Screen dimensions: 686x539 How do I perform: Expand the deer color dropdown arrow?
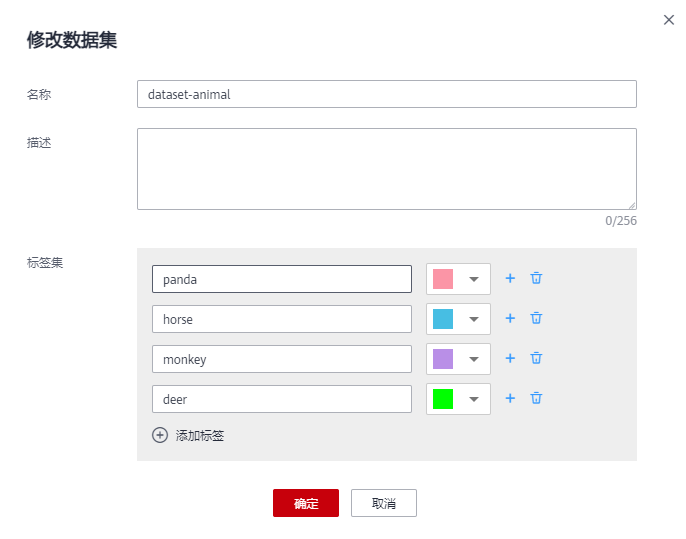474,399
